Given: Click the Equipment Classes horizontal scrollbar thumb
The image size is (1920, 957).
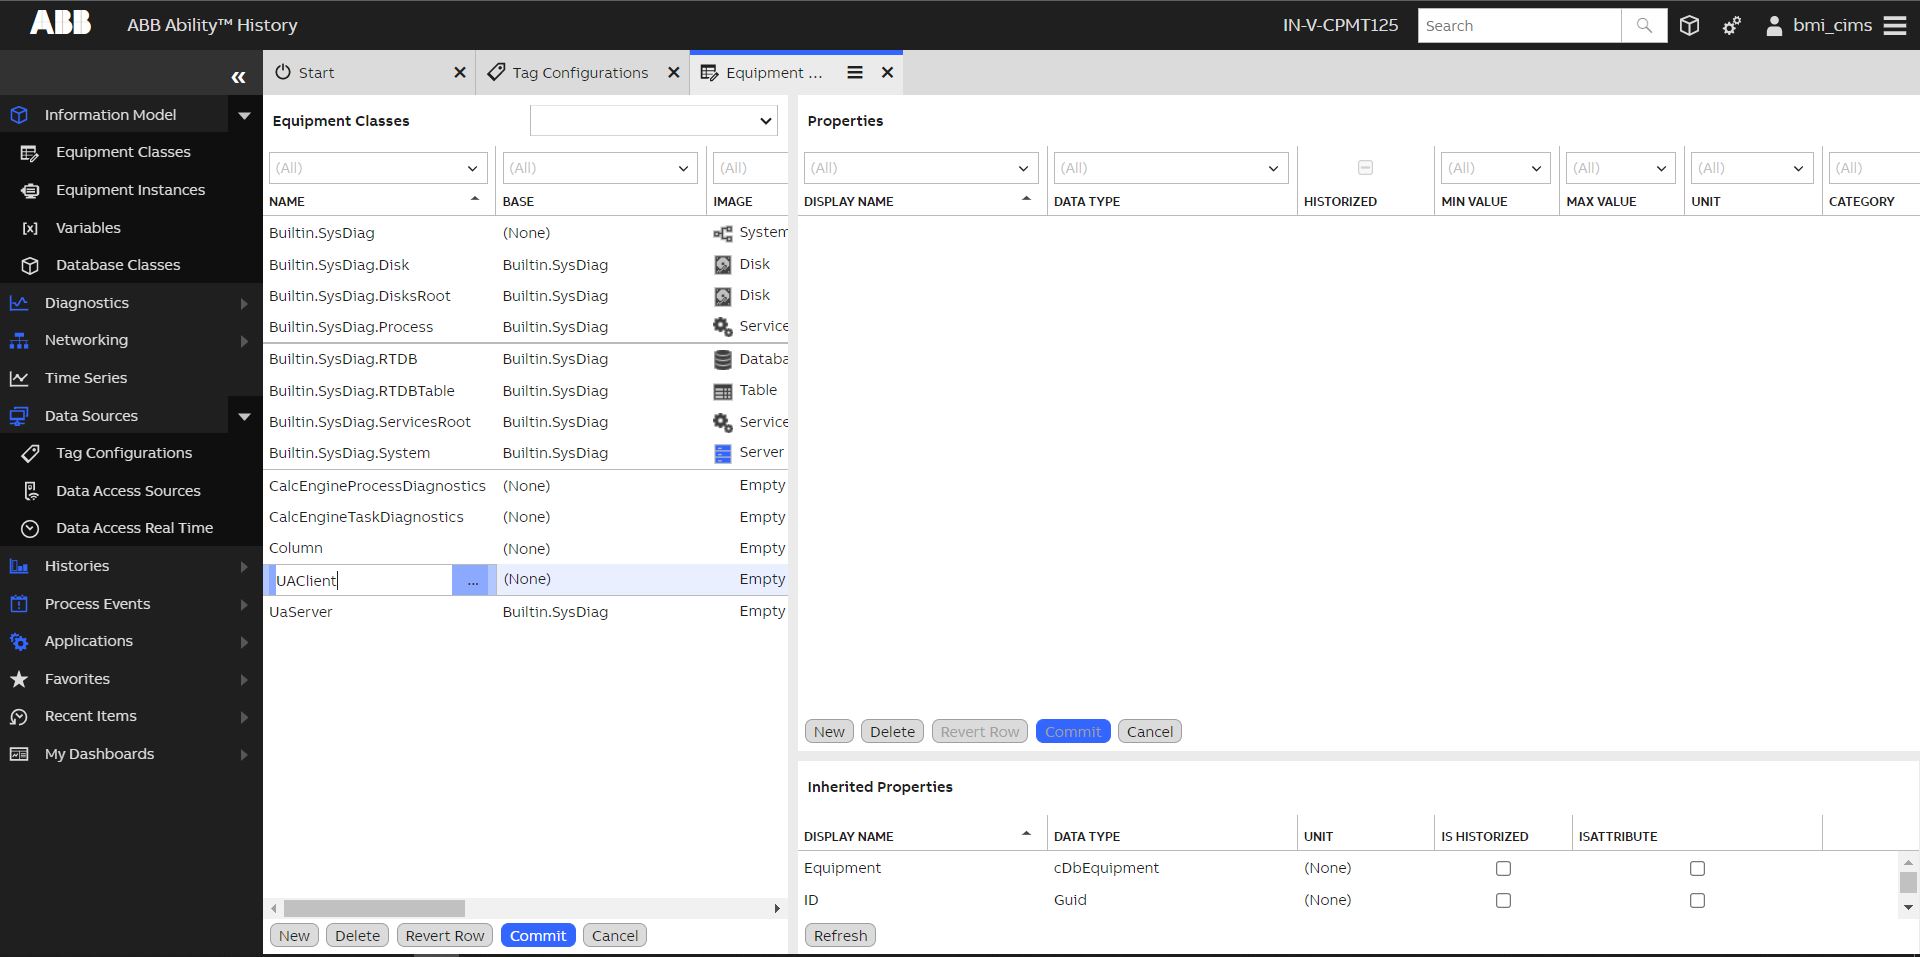Looking at the screenshot, I should pos(374,909).
